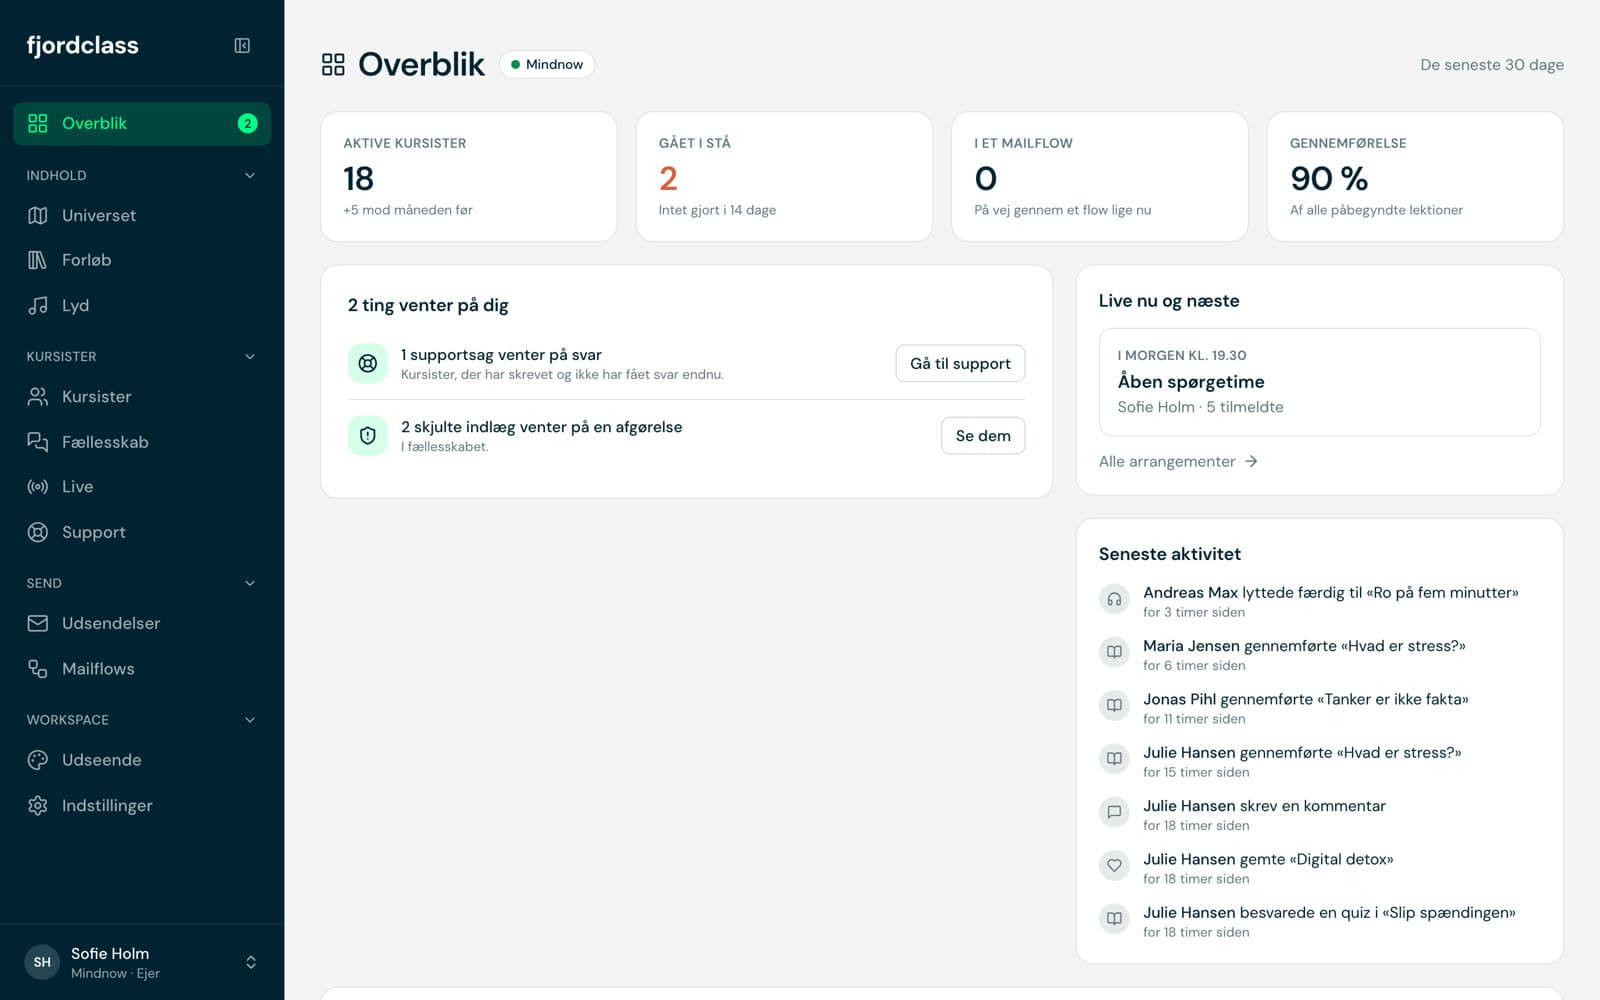Open the Åben spørgetime event card

pyautogui.click(x=1319, y=382)
